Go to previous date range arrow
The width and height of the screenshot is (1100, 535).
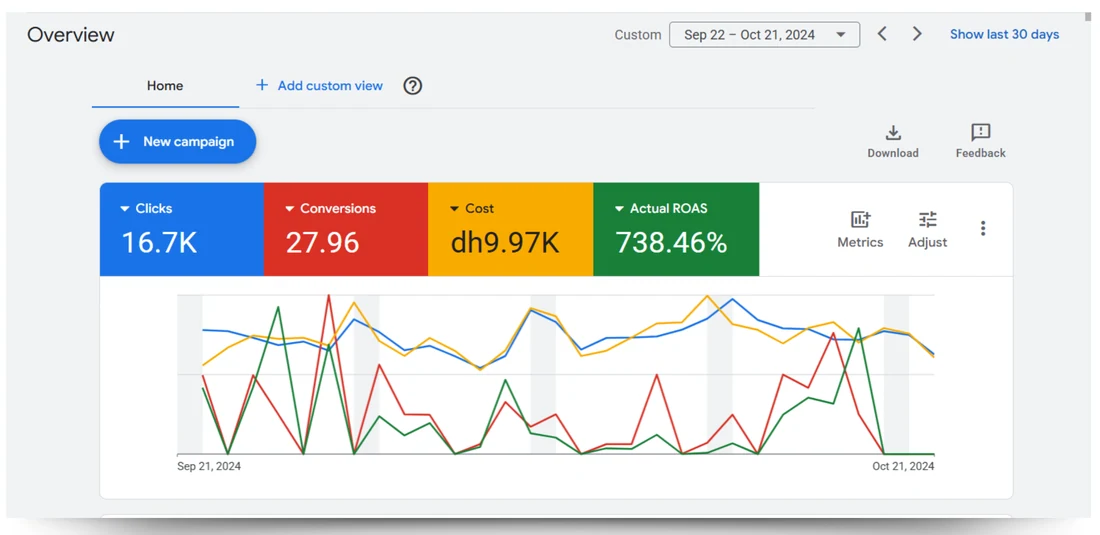coord(883,34)
